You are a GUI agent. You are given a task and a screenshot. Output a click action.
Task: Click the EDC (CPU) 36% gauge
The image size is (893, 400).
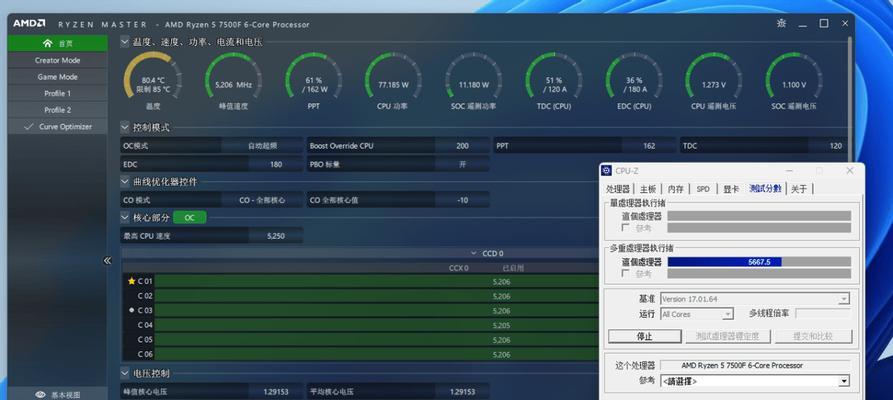634,79
